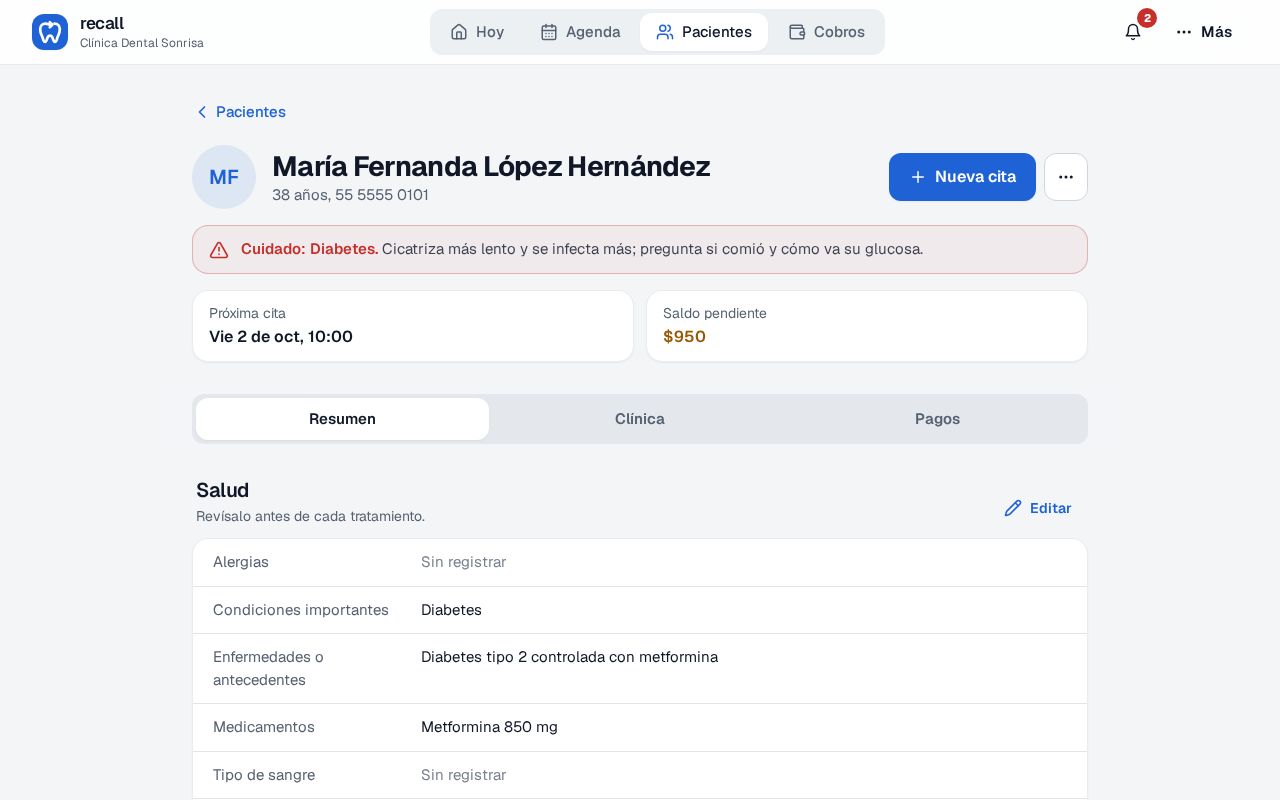Image resolution: width=1280 pixels, height=800 pixels.
Task: Go back to Pacientes list
Action: (x=241, y=112)
